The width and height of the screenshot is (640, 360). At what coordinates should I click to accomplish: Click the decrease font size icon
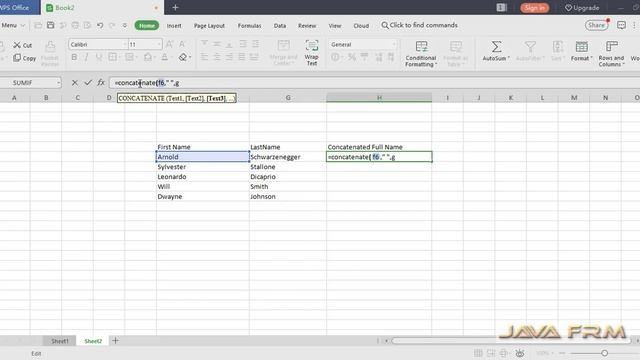(182, 44)
